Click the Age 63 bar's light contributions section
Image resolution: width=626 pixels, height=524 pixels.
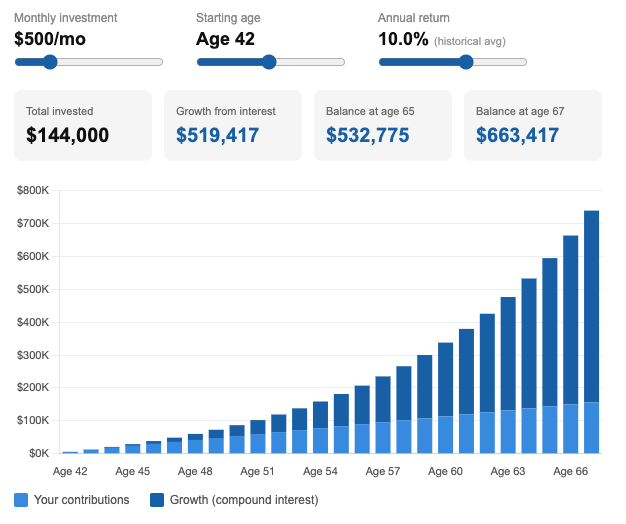pos(508,432)
